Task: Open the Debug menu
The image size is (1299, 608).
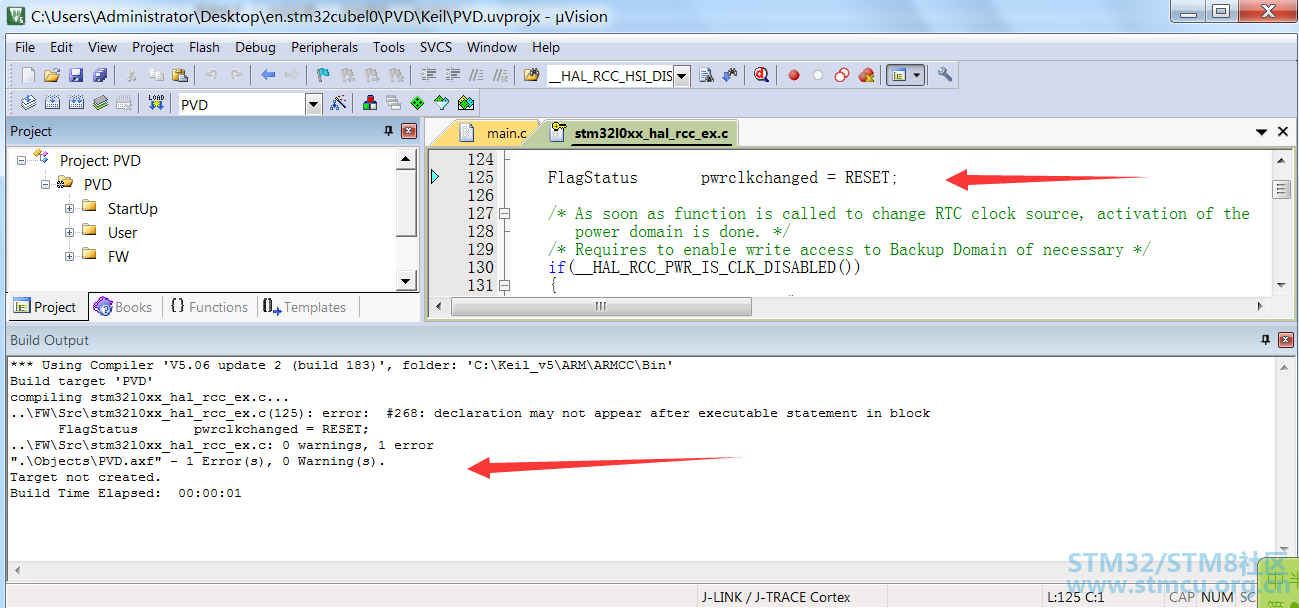Action: coord(255,47)
